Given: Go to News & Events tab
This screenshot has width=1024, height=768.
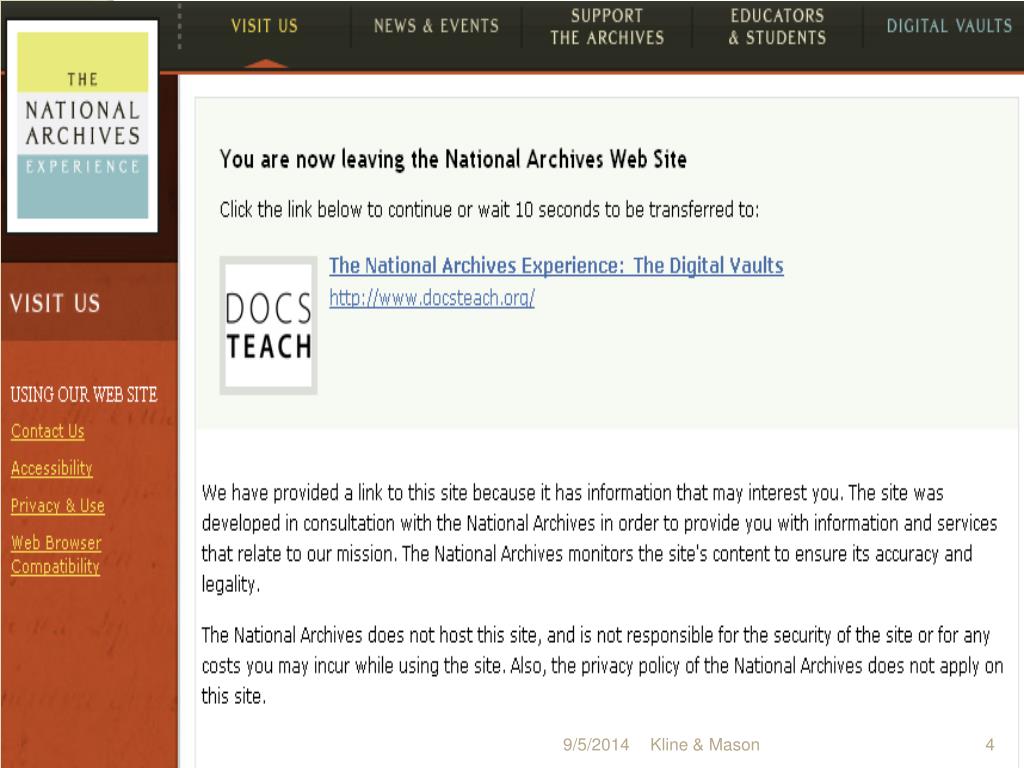Looking at the screenshot, I should 436,26.
